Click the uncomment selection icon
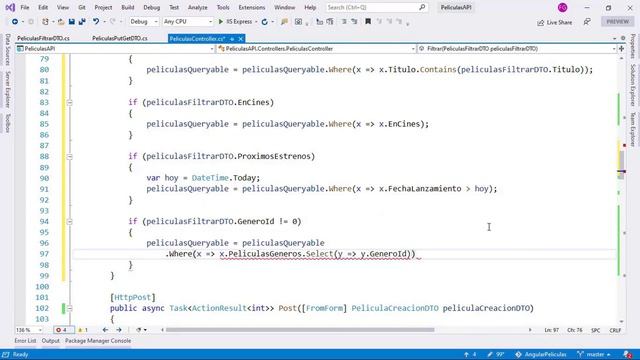 [354, 22]
